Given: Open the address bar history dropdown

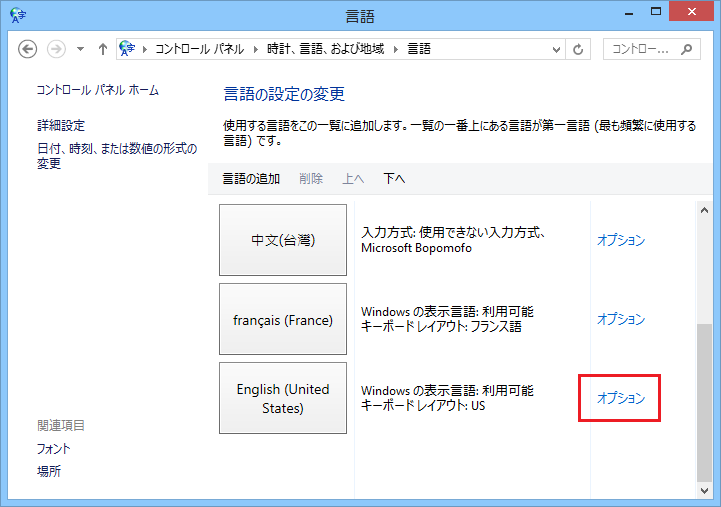Looking at the screenshot, I should 554,49.
